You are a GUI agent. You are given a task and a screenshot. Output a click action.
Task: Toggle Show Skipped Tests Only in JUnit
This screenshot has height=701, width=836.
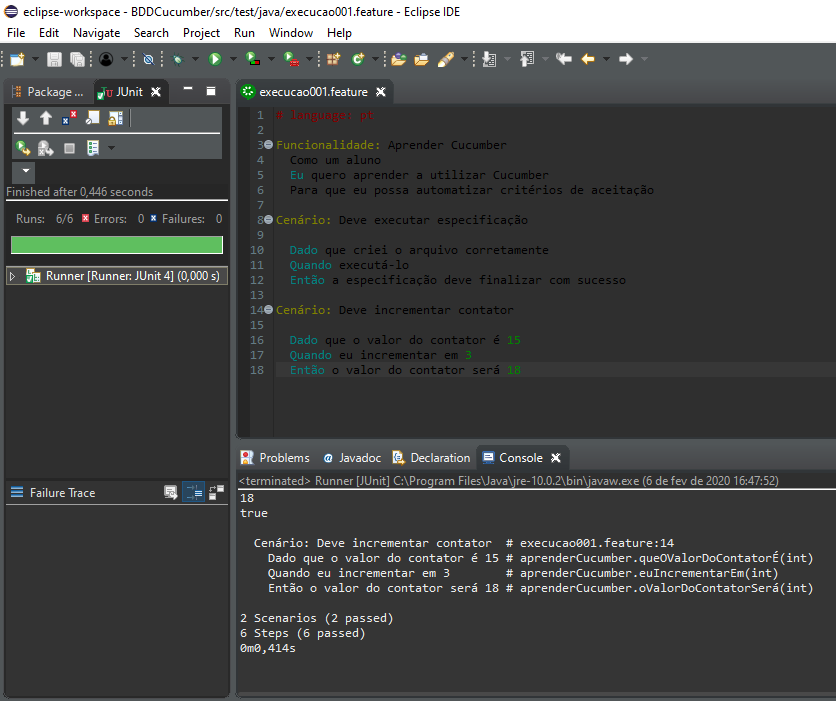click(x=92, y=118)
